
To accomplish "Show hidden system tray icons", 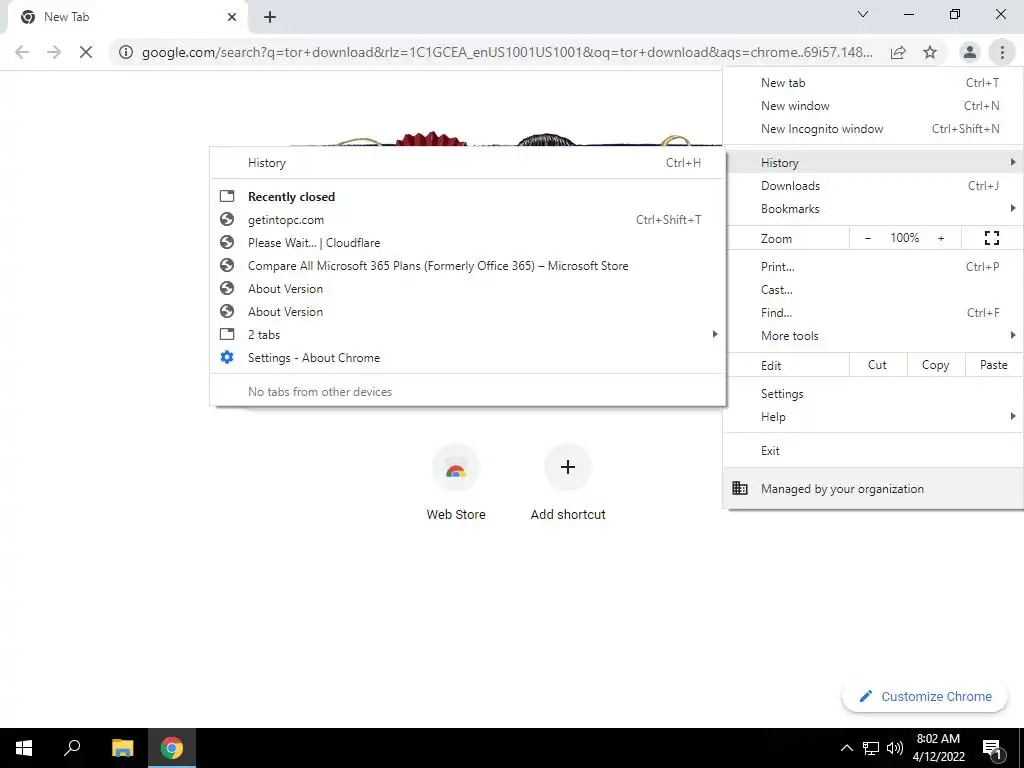I will pyautogui.click(x=846, y=748).
